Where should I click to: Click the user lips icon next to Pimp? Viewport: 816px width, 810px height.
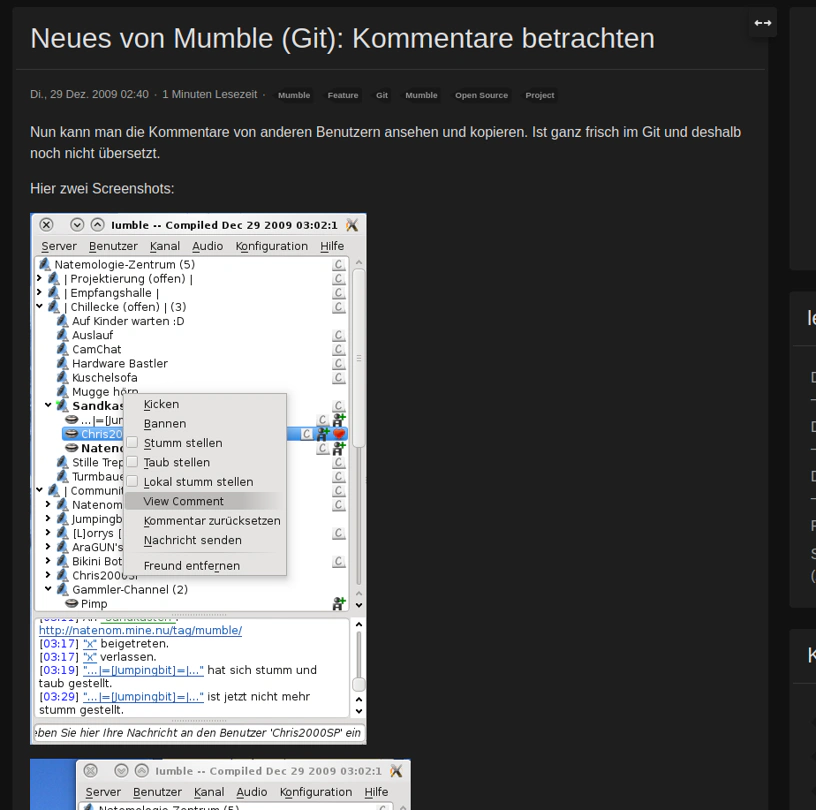pos(72,604)
